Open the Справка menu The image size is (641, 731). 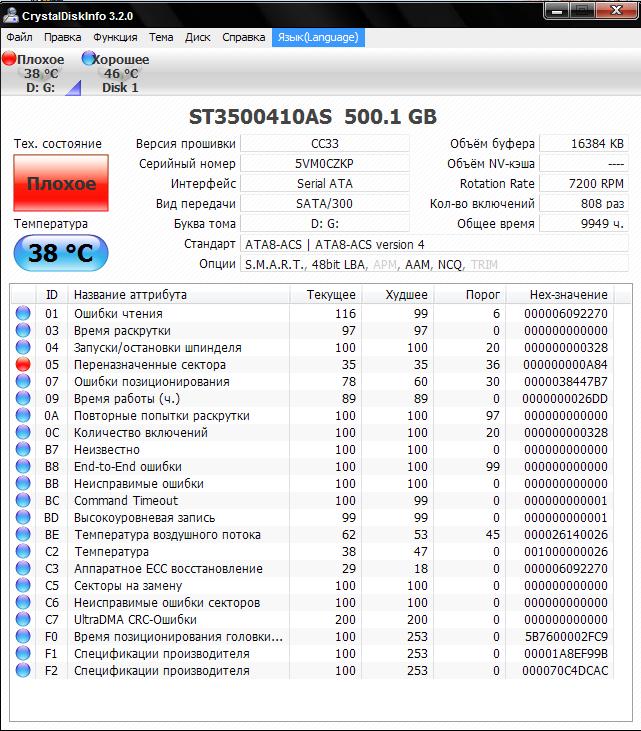[x=243, y=37]
